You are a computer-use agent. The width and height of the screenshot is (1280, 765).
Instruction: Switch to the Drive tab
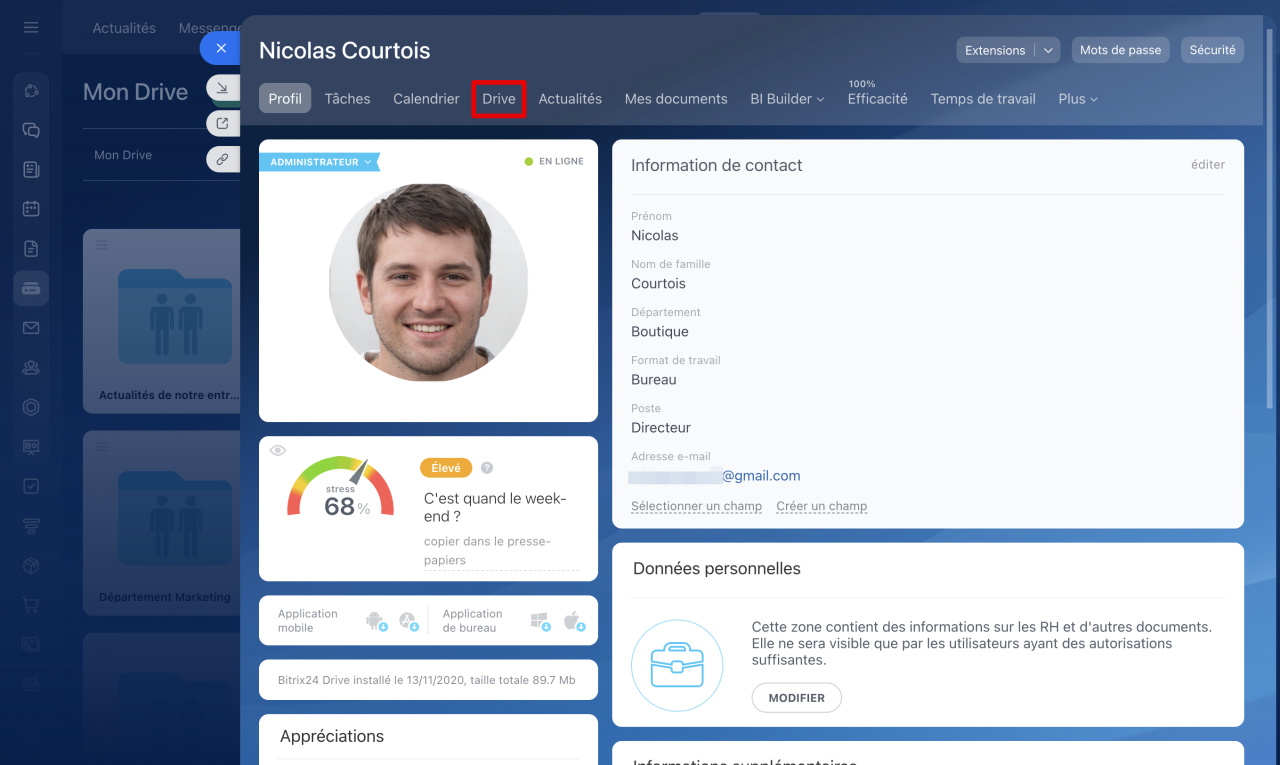(x=499, y=99)
